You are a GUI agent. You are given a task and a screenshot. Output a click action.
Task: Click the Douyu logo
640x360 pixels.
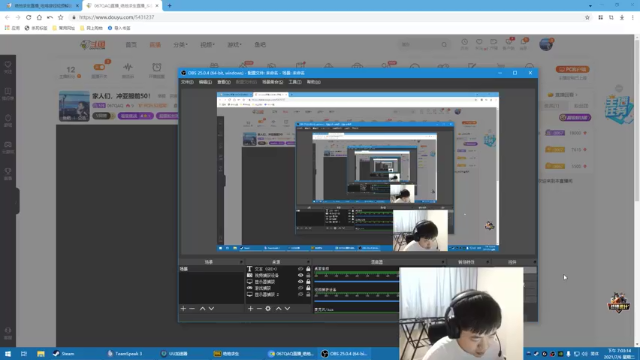[x=93, y=44]
